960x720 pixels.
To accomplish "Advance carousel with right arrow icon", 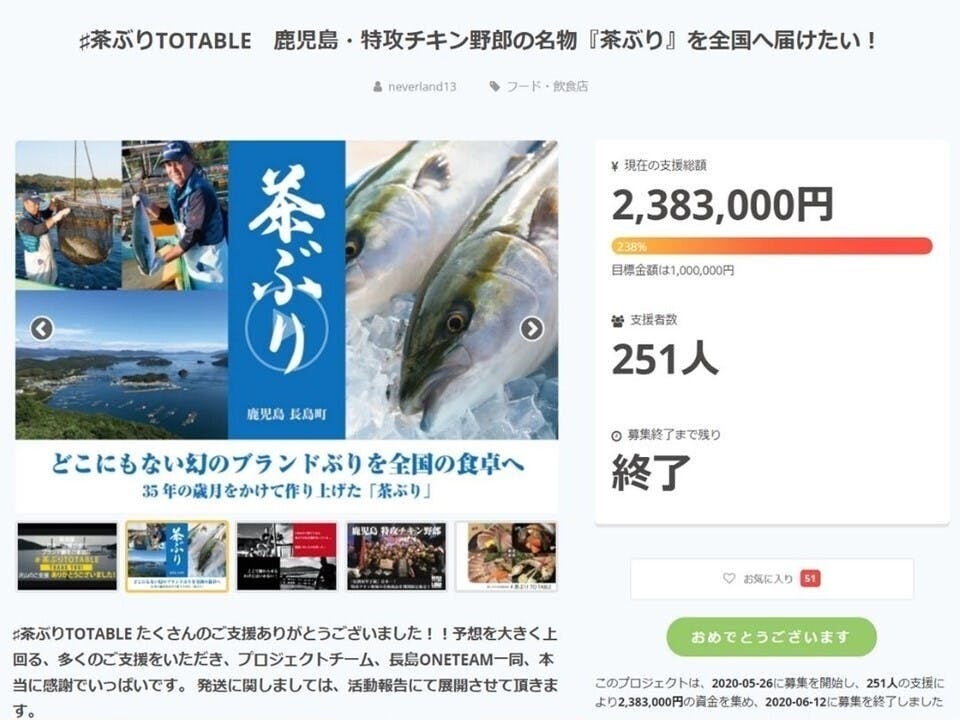I will pos(531,329).
